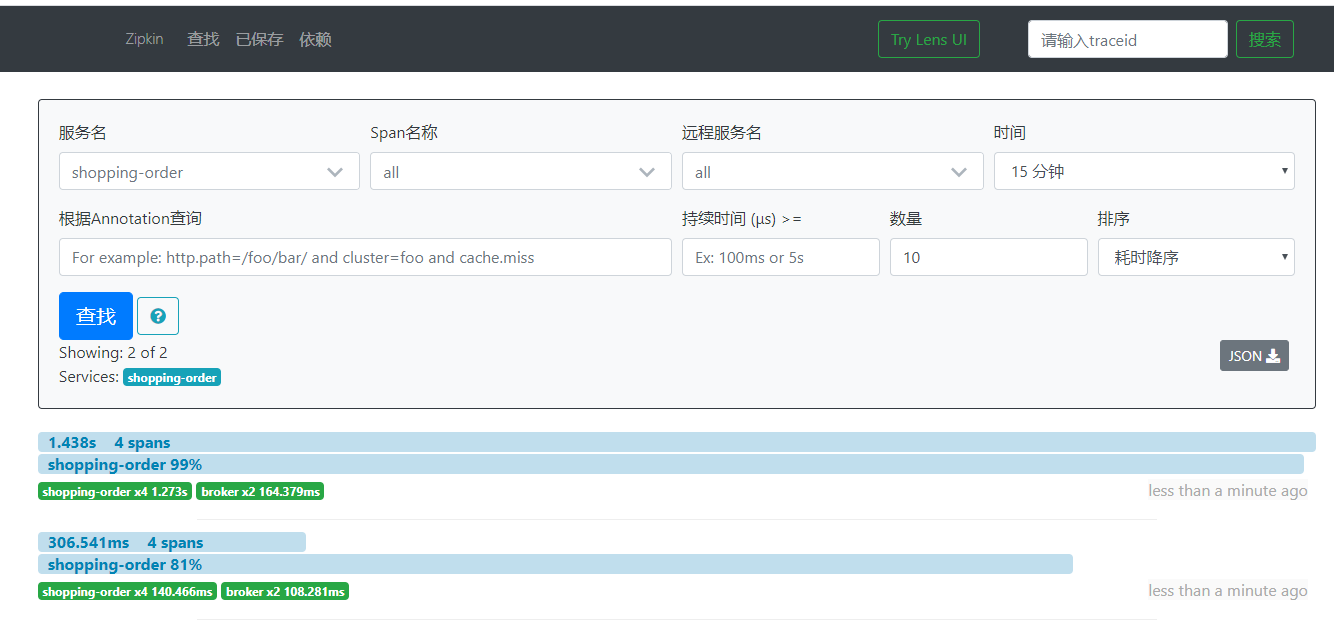Focus the 持续时间 duration input
The width and height of the screenshot is (1334, 621).
click(780, 257)
